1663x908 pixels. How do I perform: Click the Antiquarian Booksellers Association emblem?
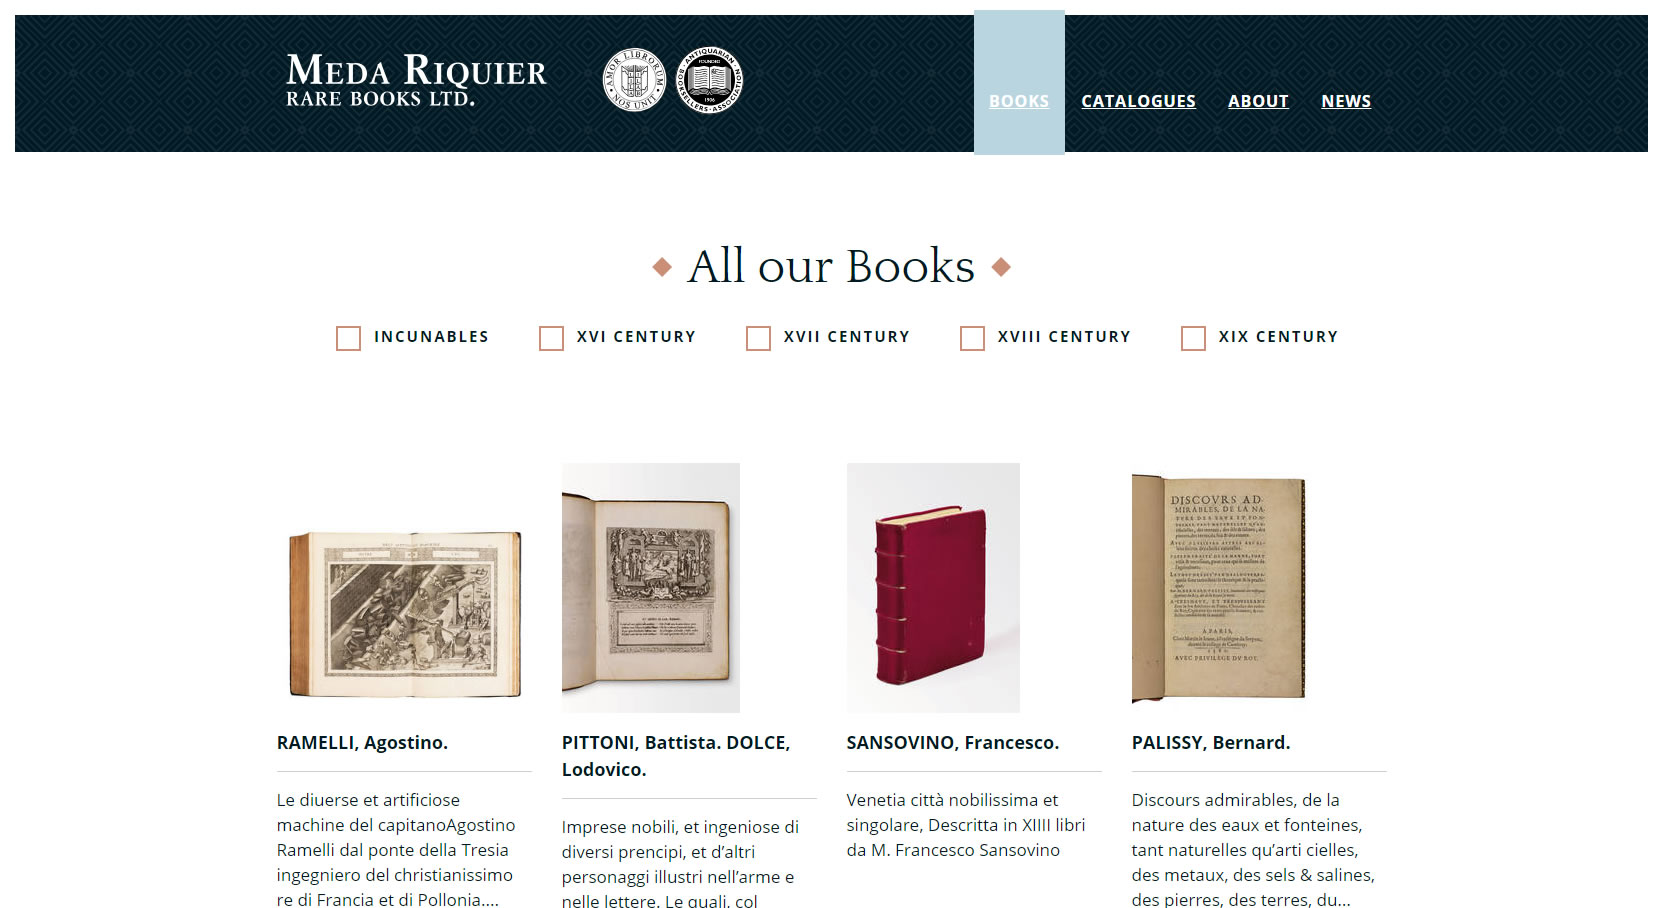pos(709,80)
